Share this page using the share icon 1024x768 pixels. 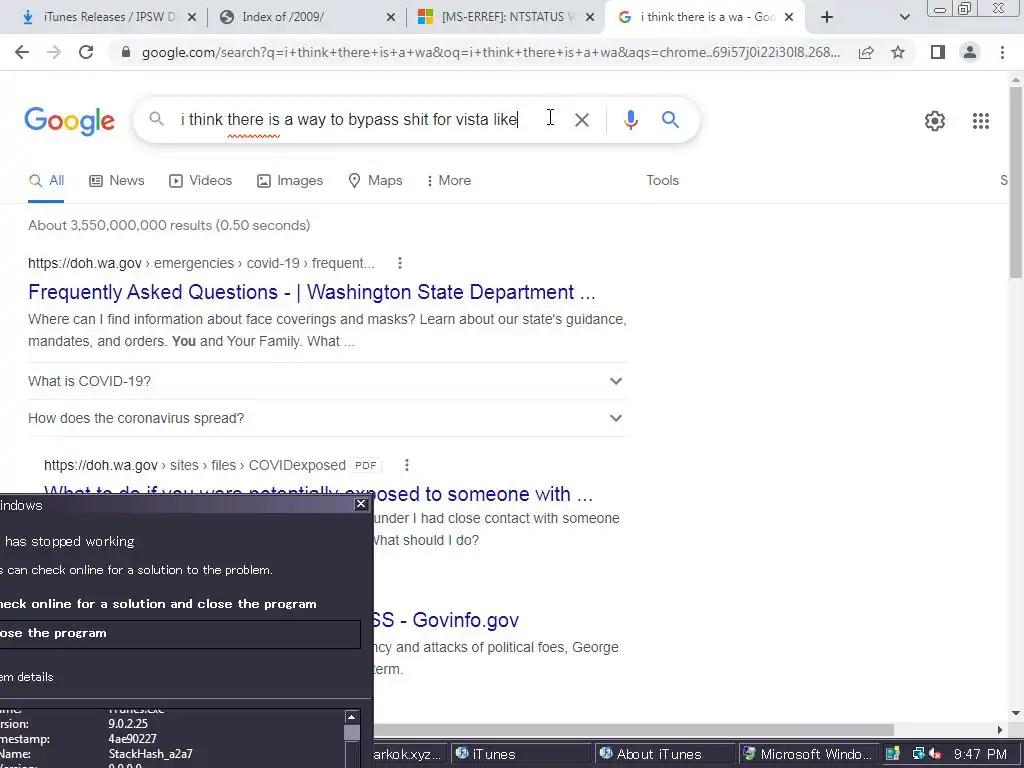(866, 52)
